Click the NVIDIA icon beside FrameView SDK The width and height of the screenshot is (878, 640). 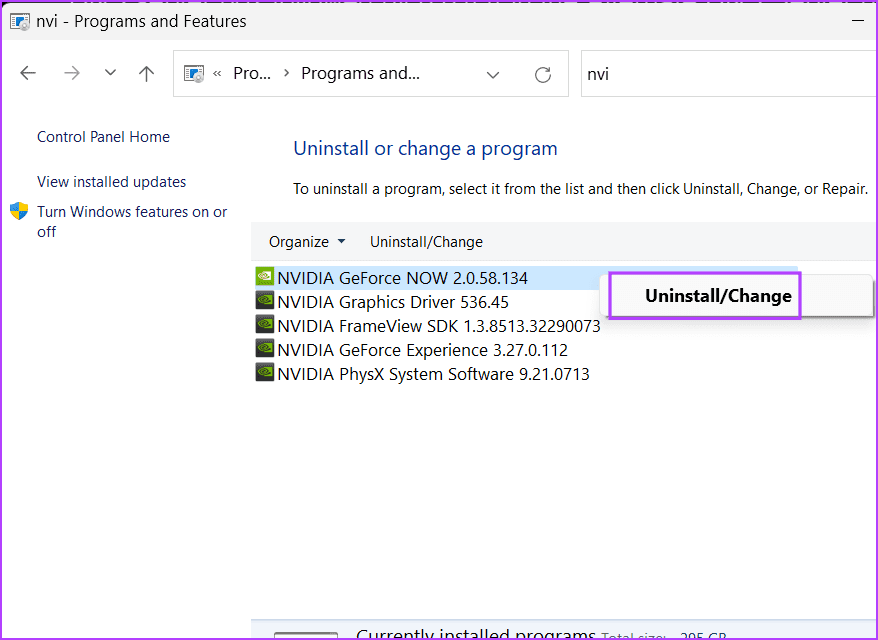(264, 325)
